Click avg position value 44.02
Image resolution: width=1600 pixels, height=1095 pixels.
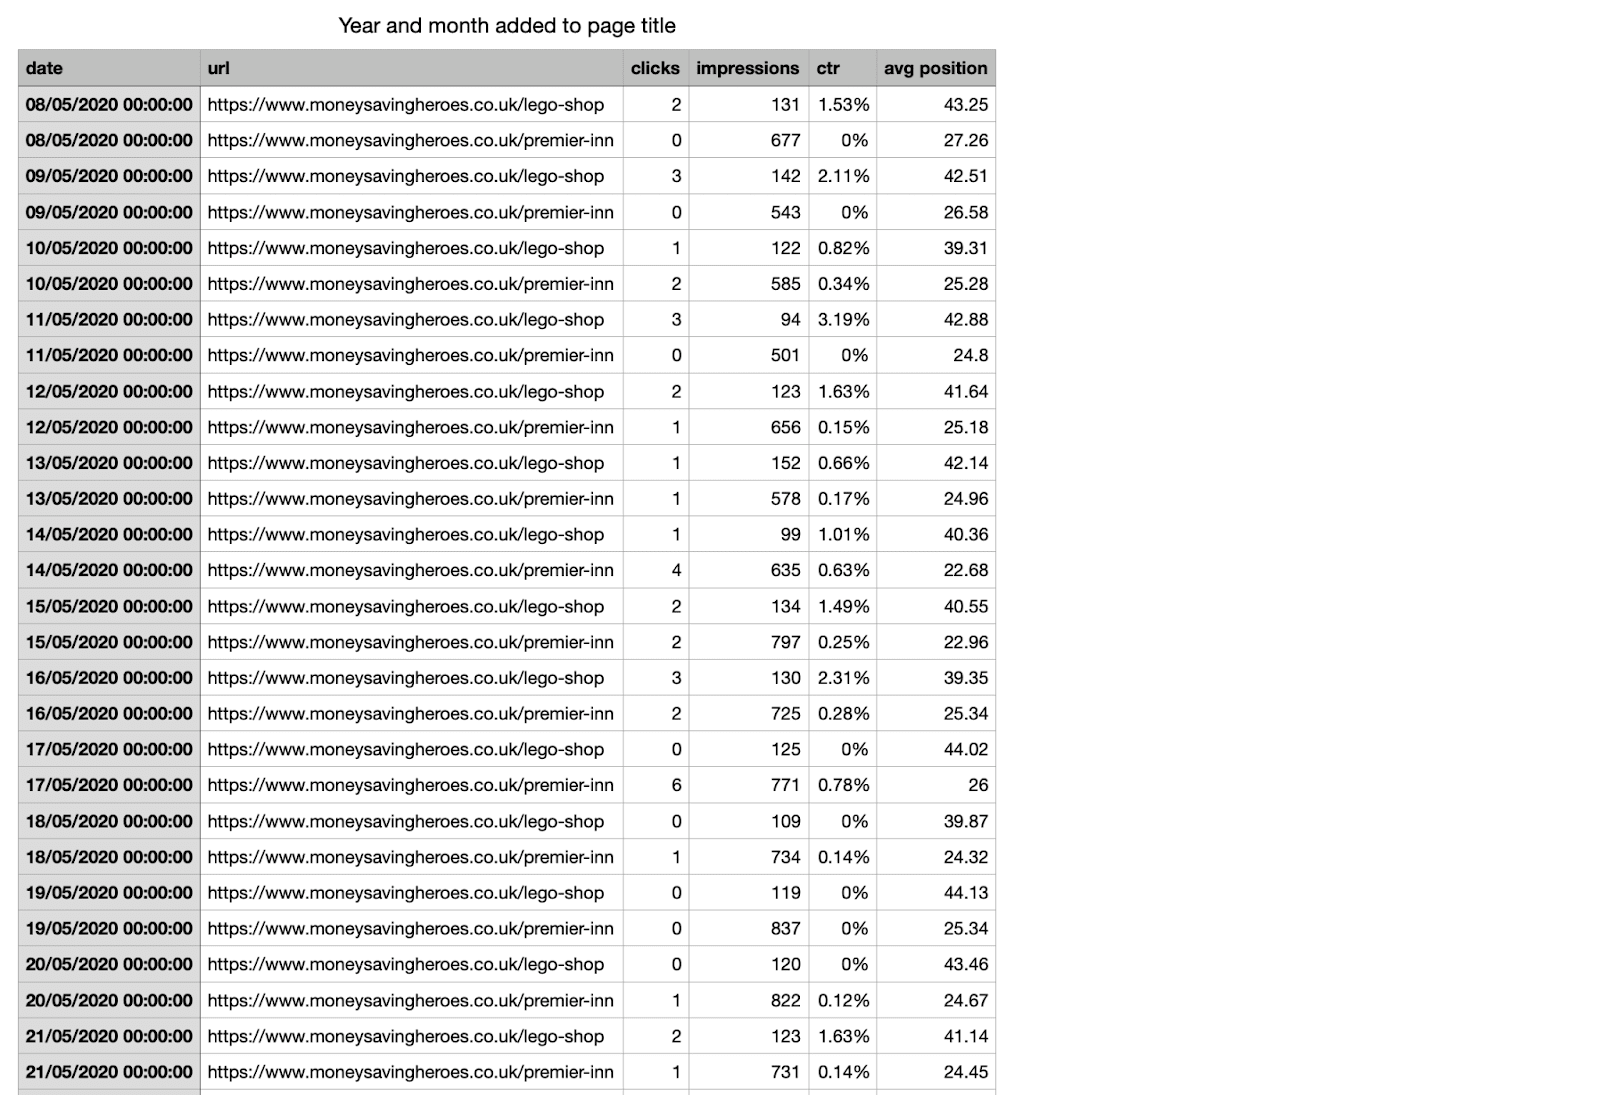(x=965, y=749)
